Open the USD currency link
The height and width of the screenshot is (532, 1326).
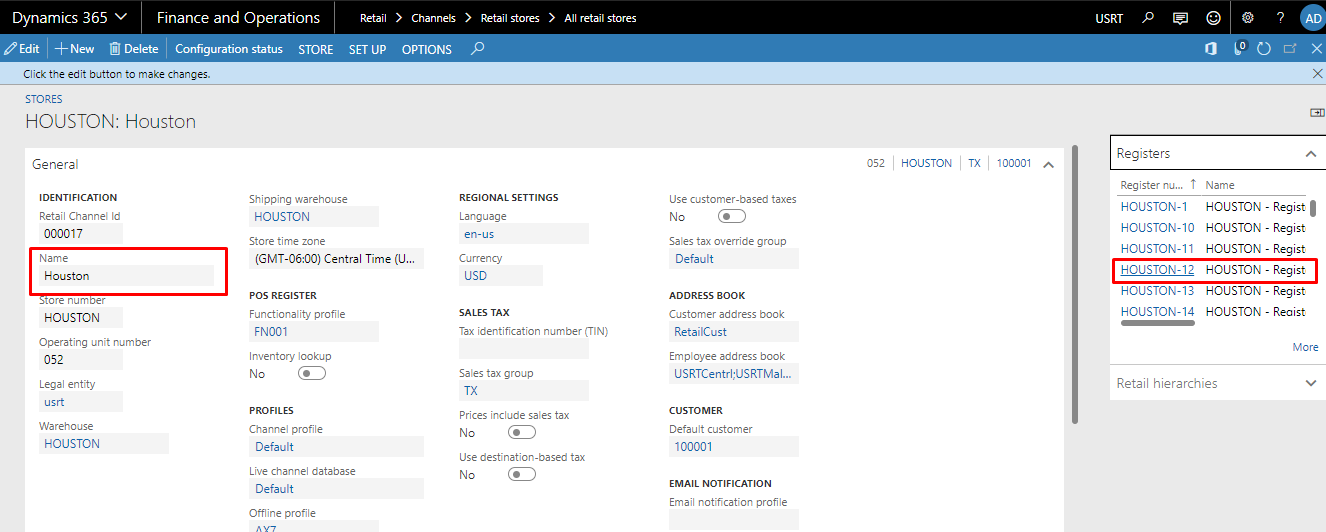pyautogui.click(x=476, y=275)
